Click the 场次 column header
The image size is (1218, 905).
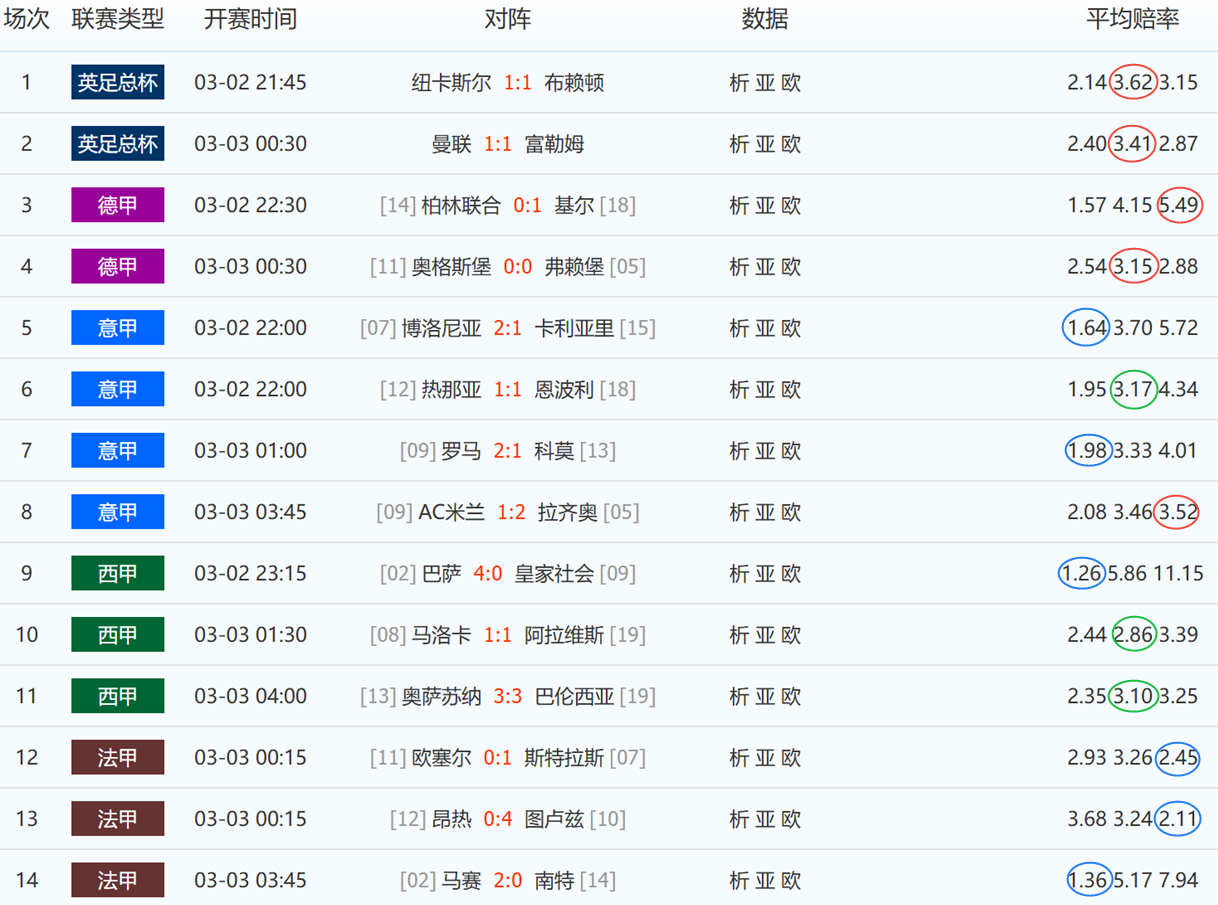tap(27, 19)
